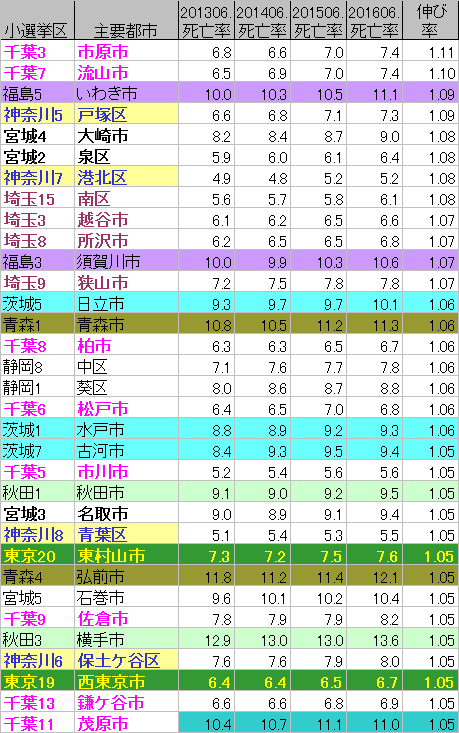Viewport: 459px width, 733px height.
Task: Select the 秋田1 district cell
Action: point(37,492)
